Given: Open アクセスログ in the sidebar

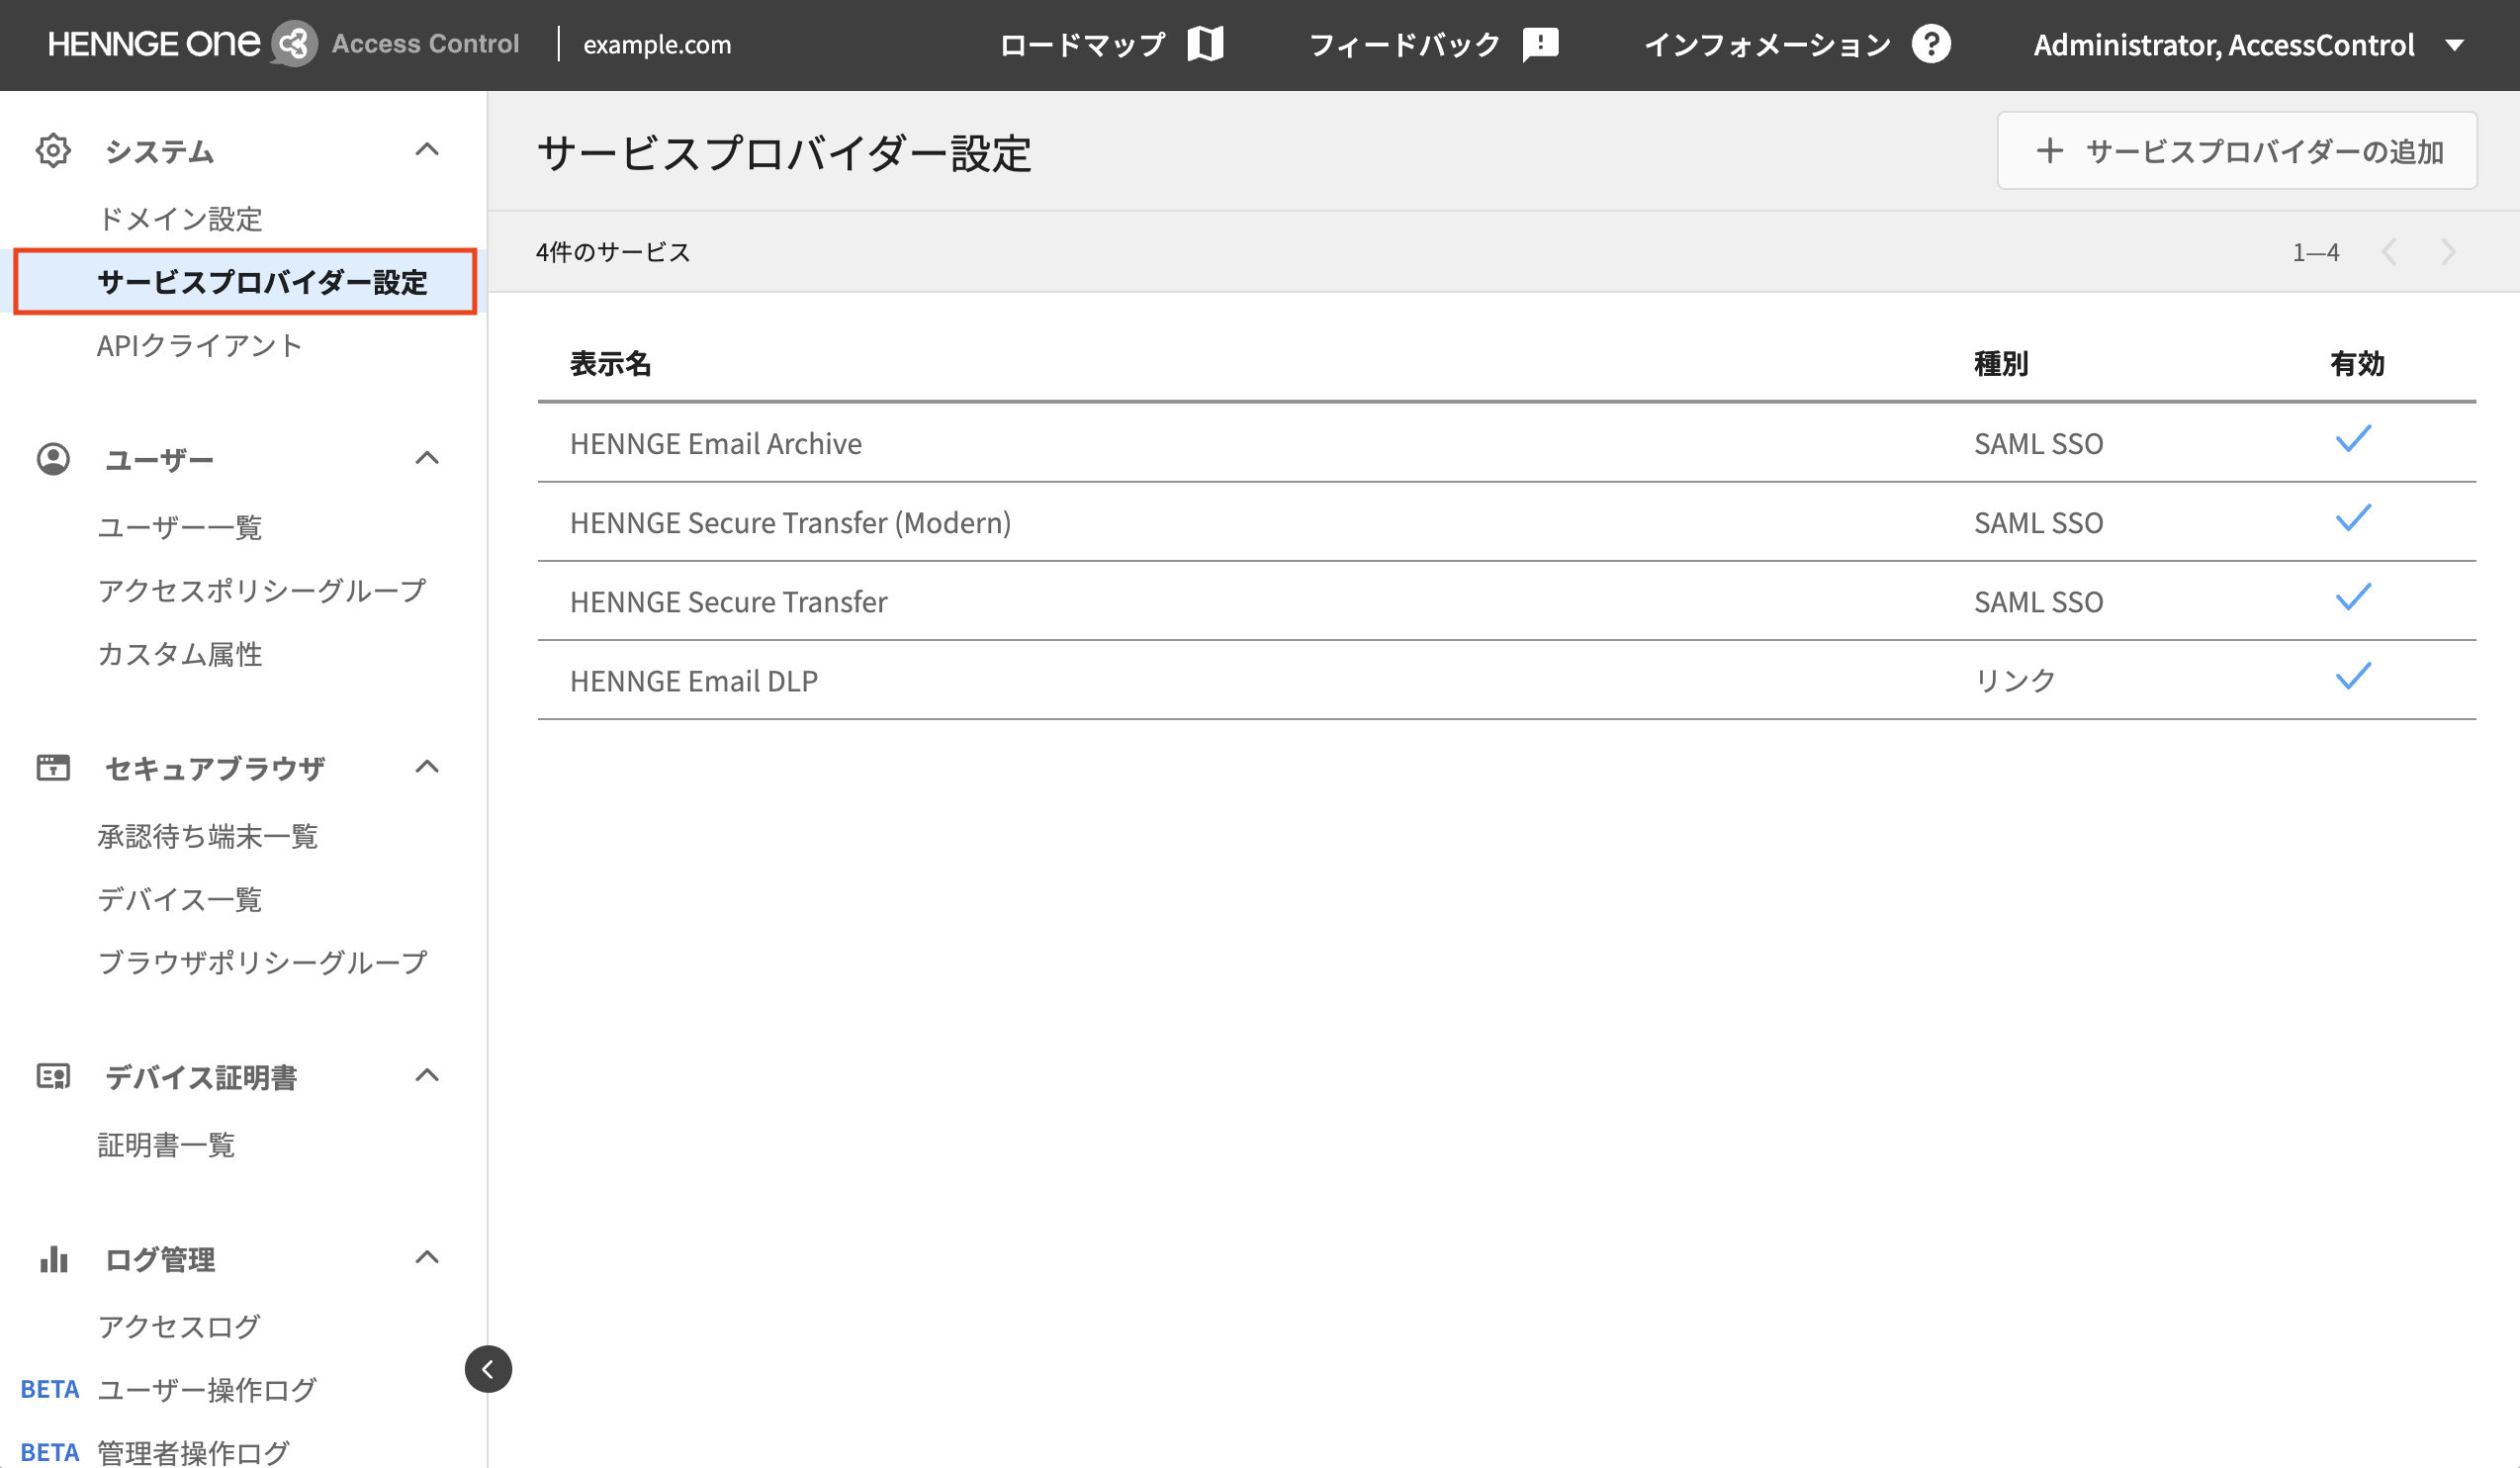Looking at the screenshot, I should pyautogui.click(x=179, y=1326).
